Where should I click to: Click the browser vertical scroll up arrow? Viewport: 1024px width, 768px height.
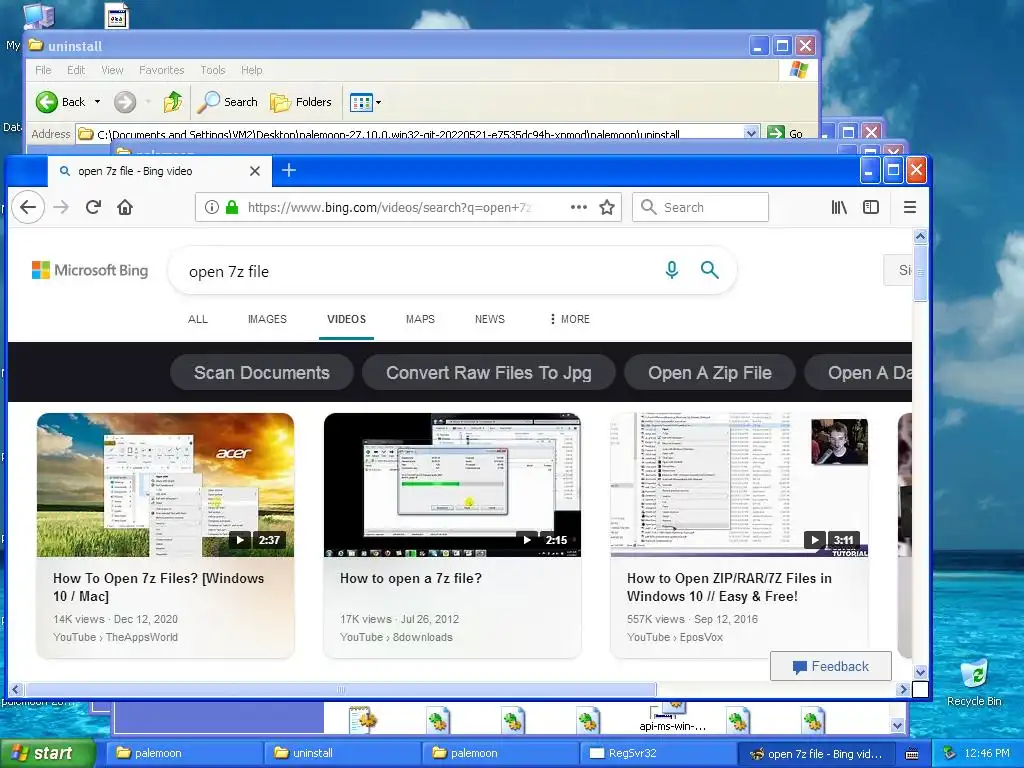[920, 236]
